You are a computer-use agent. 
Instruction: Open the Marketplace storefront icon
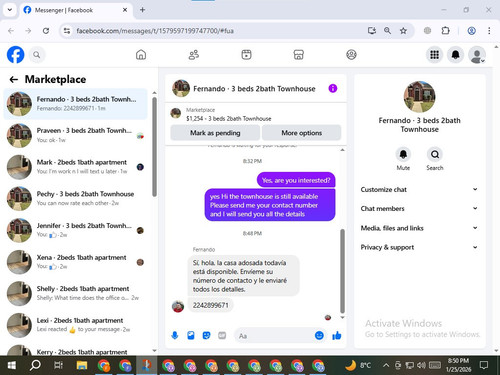point(299,55)
